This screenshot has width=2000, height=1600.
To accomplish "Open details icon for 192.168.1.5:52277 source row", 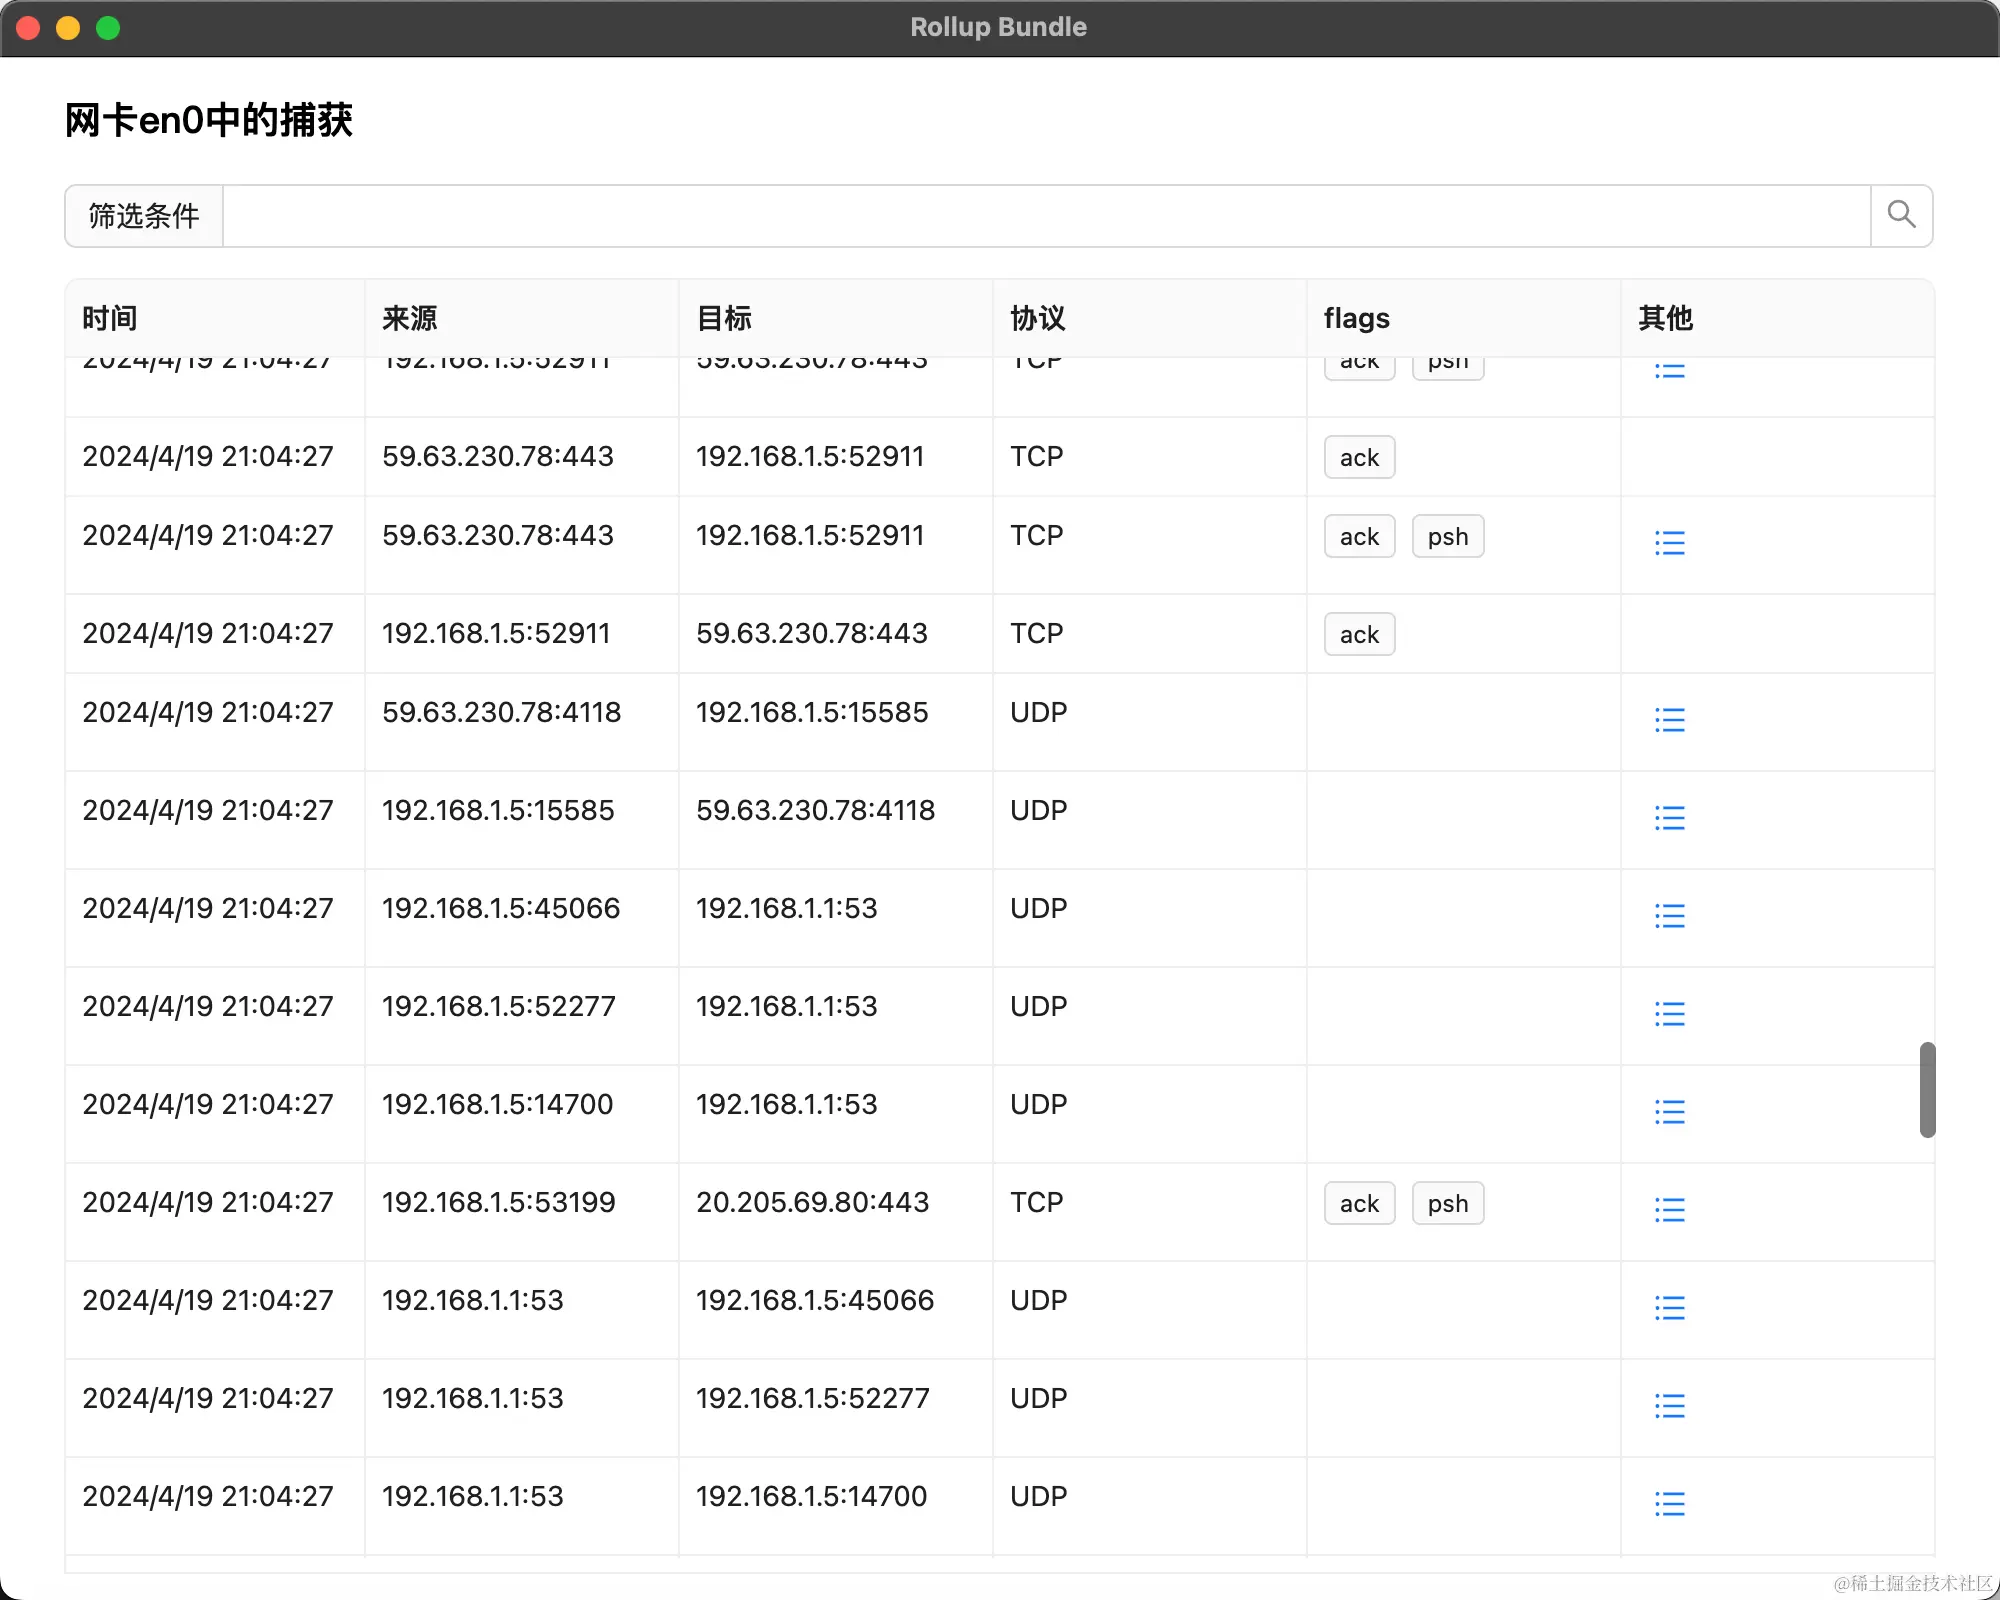I will (1669, 1014).
